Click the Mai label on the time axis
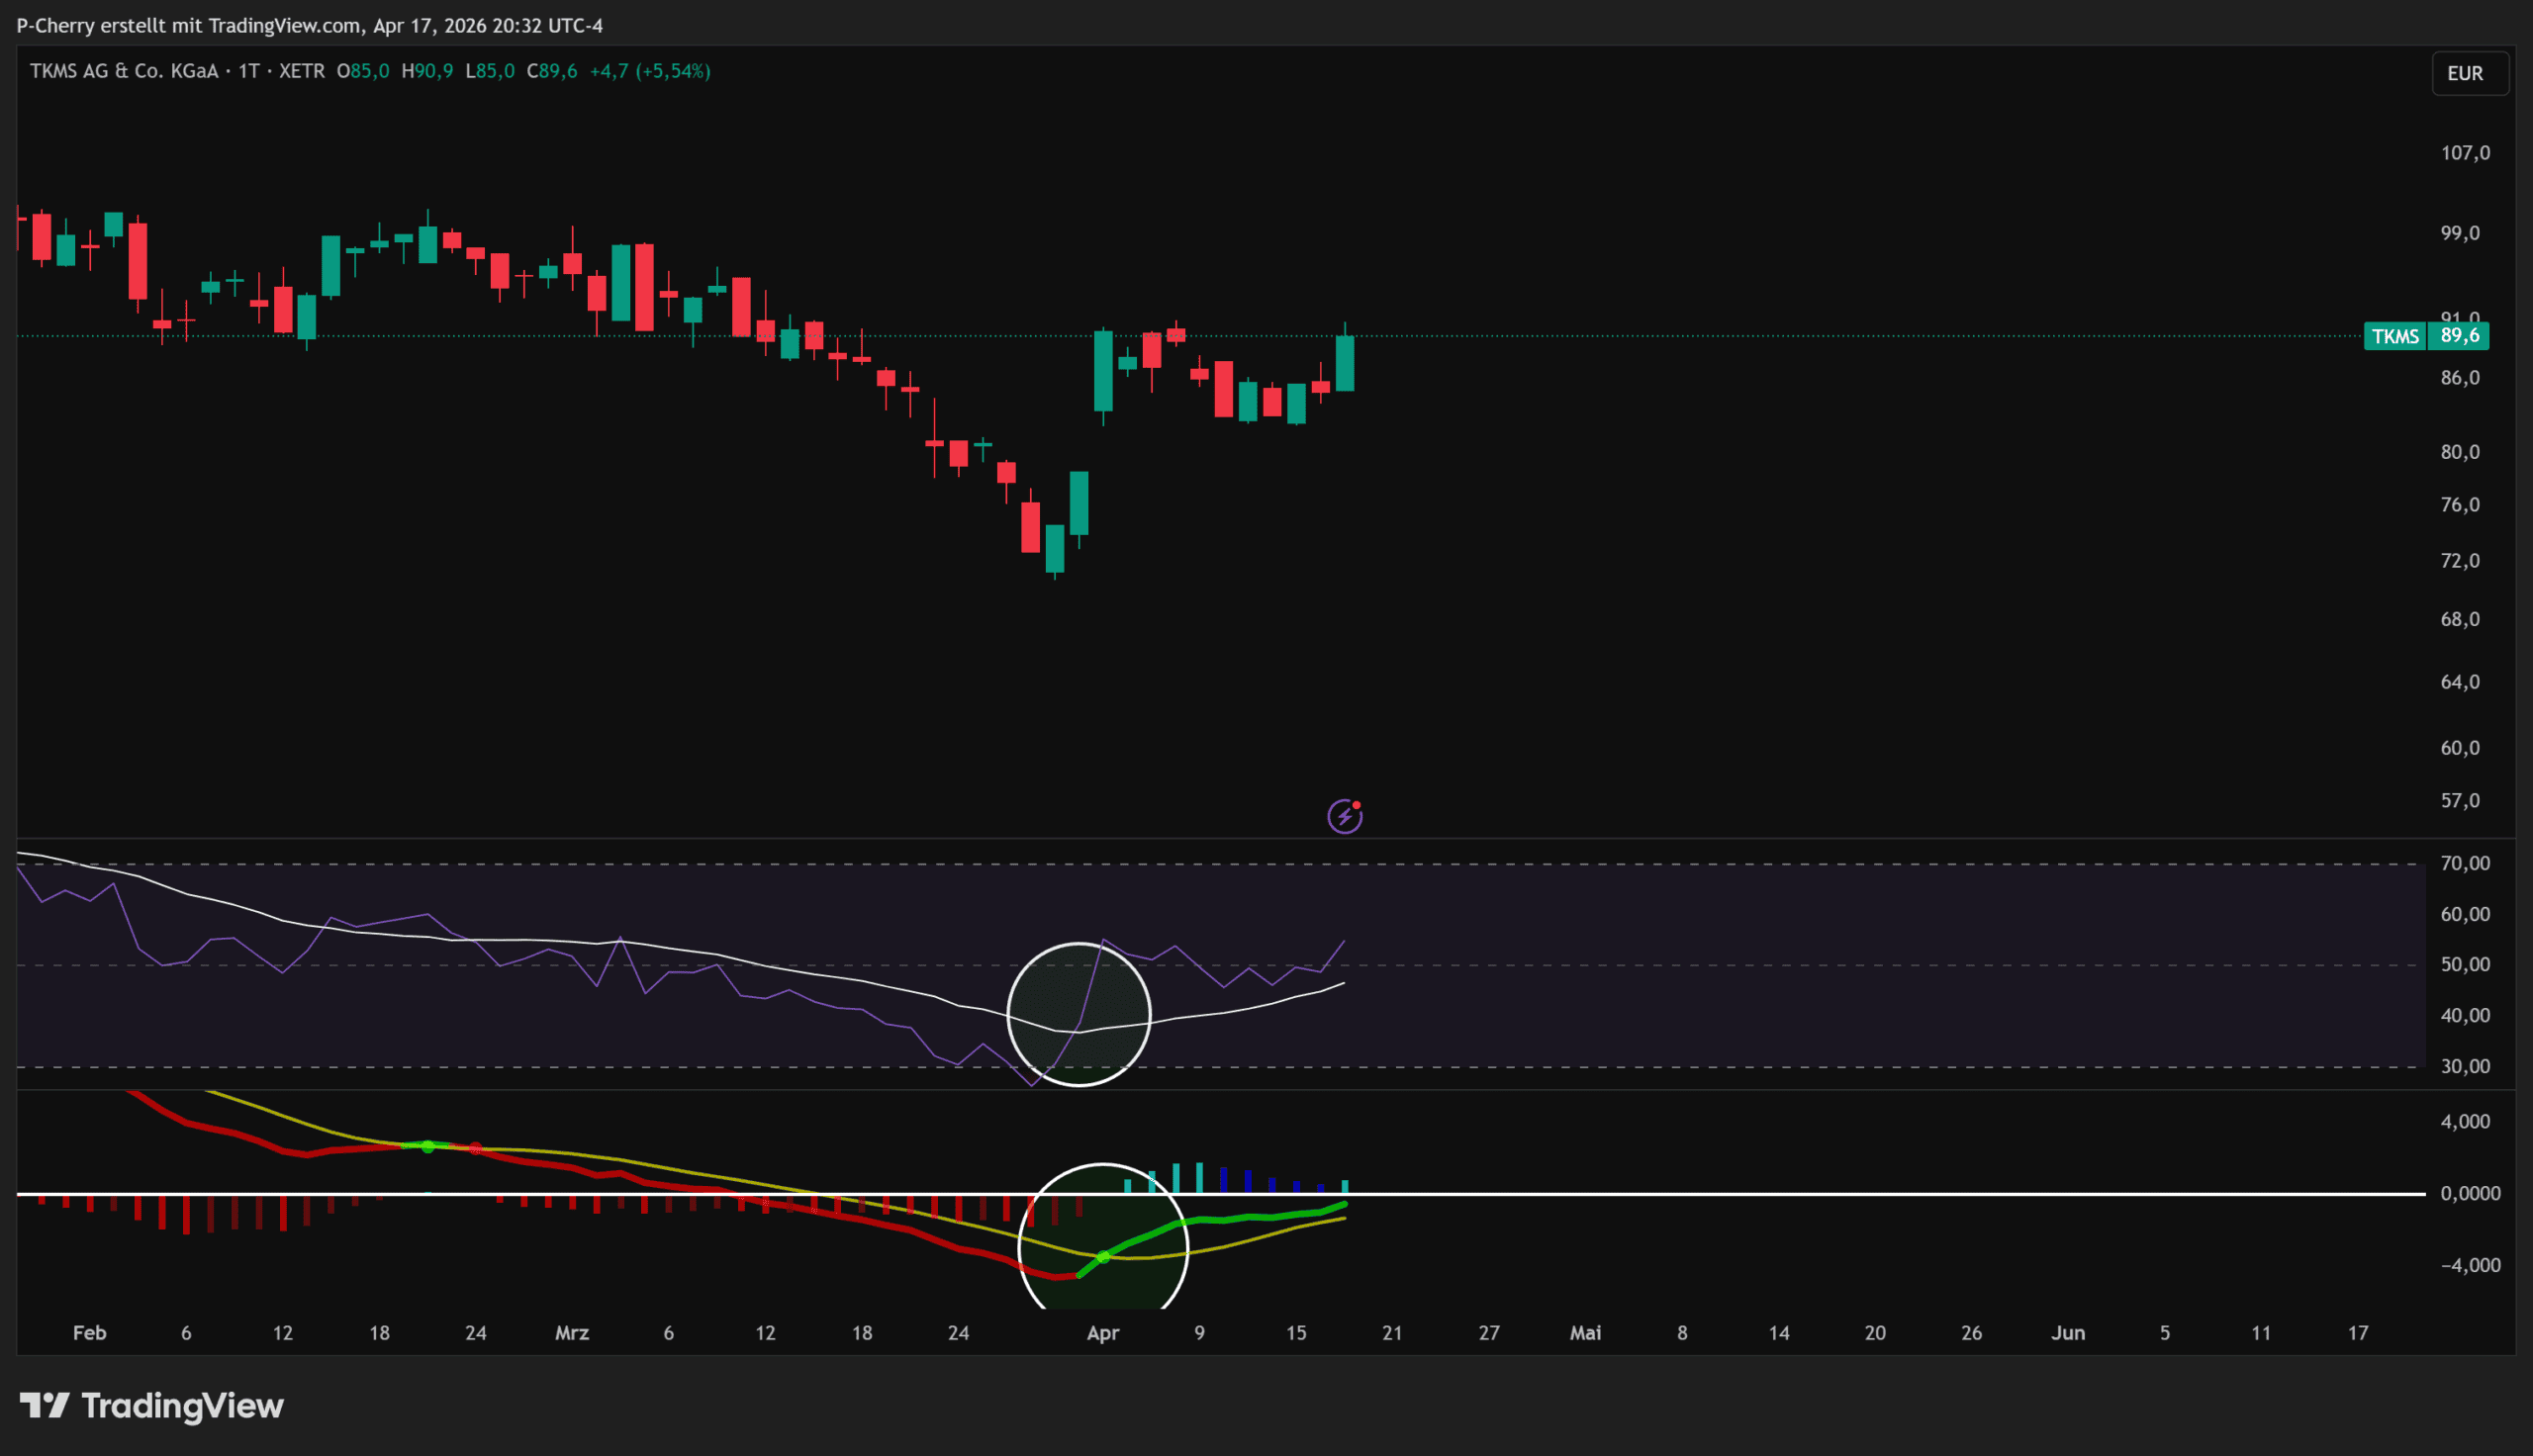The height and width of the screenshot is (1456, 2533). 1585,1333
